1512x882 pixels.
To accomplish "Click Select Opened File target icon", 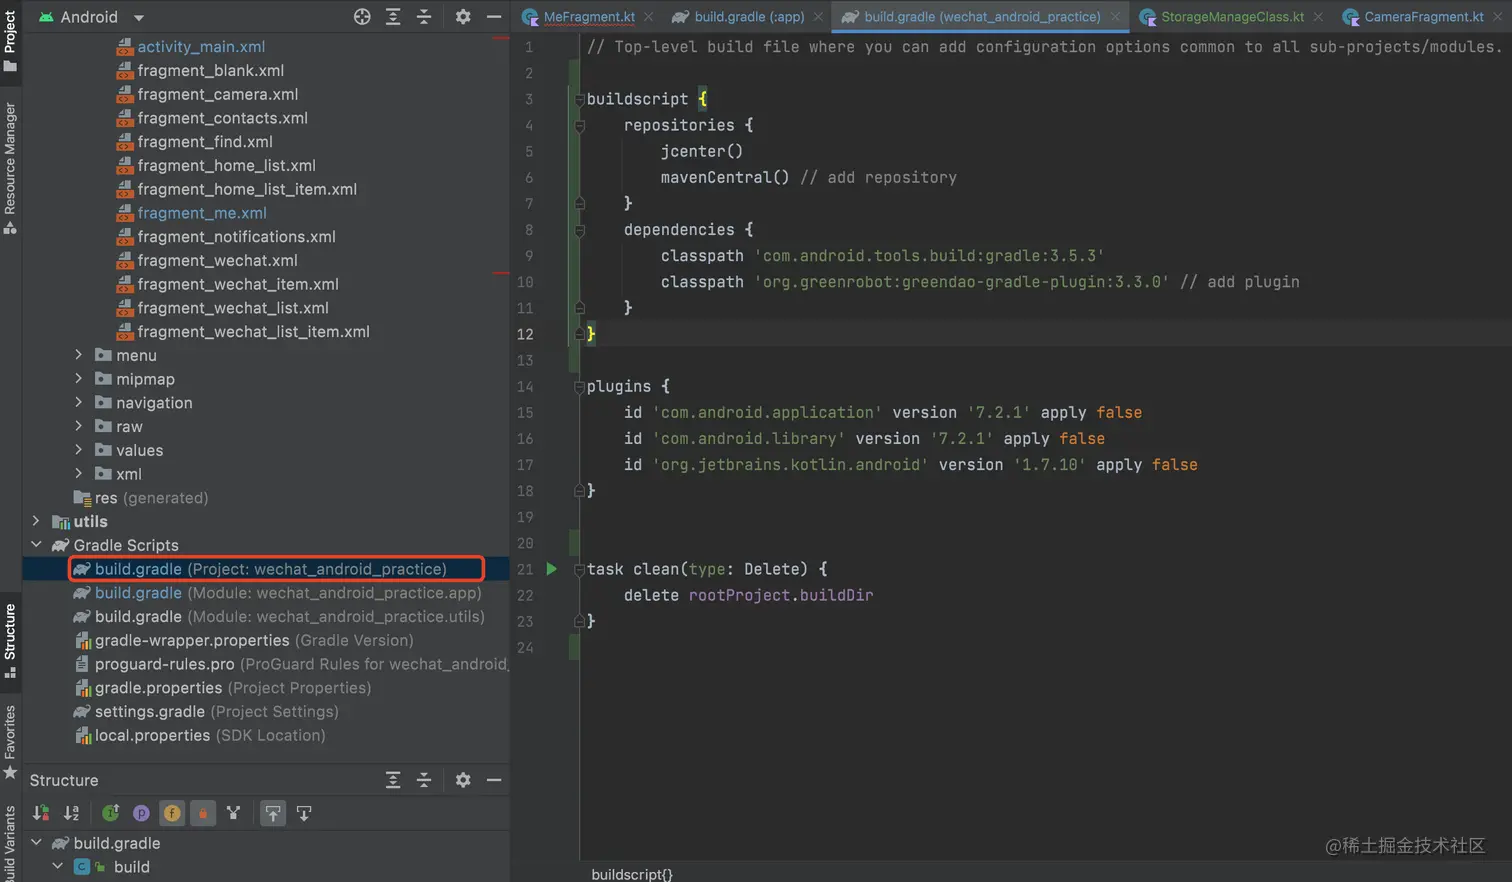I will coord(362,17).
